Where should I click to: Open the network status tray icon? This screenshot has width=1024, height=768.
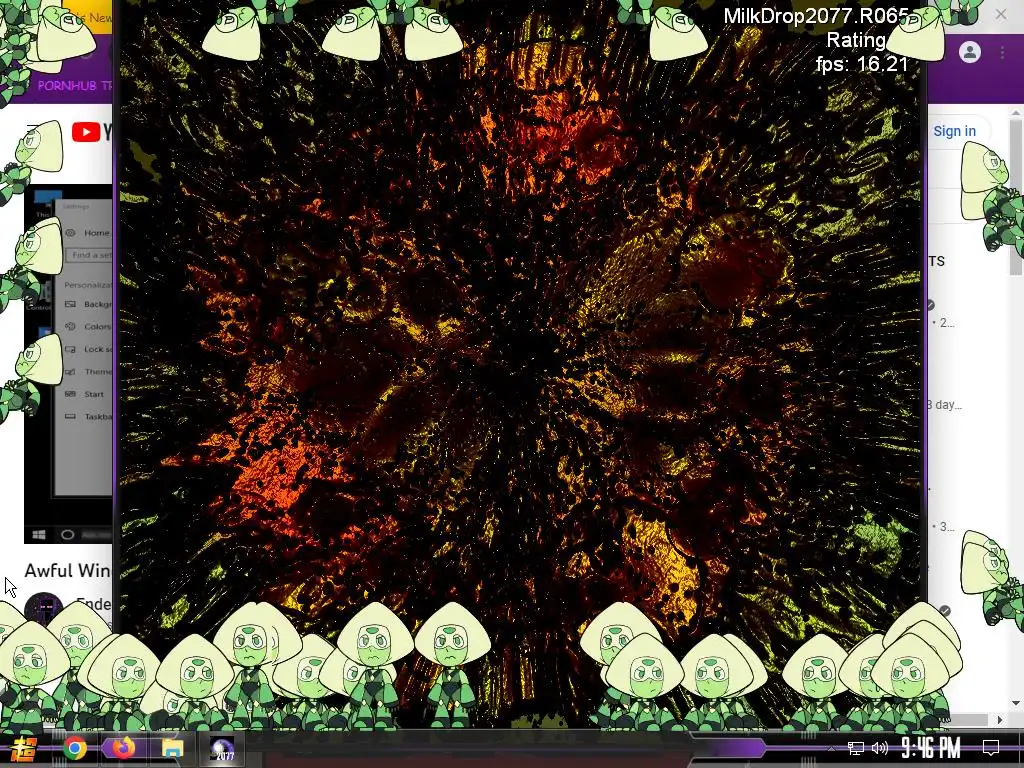(855, 748)
